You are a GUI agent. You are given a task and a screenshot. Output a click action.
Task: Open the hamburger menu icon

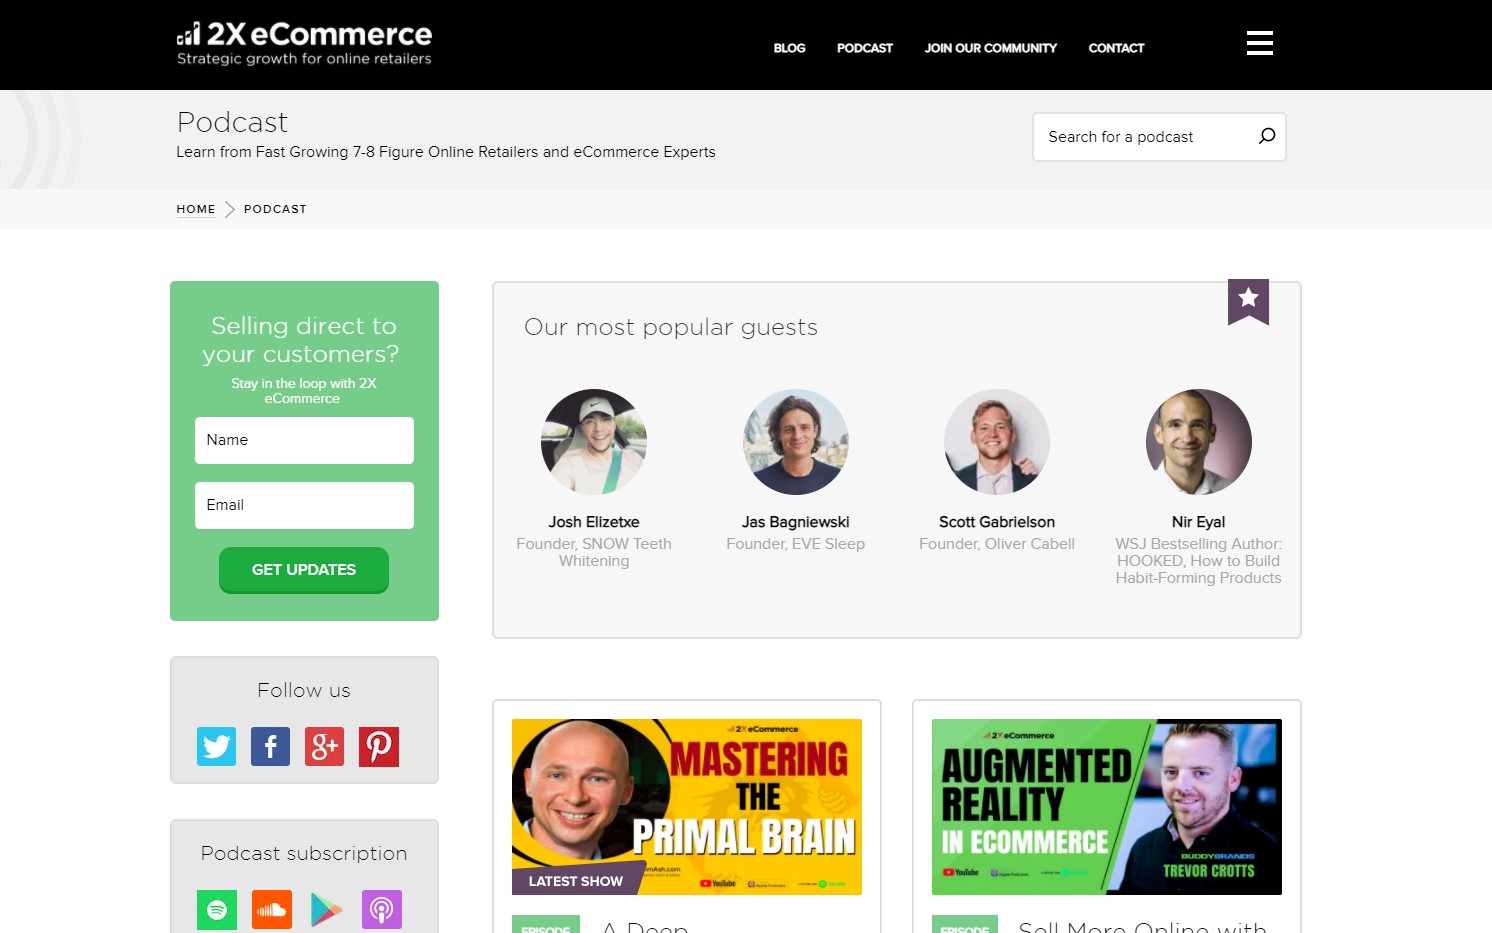(1259, 43)
